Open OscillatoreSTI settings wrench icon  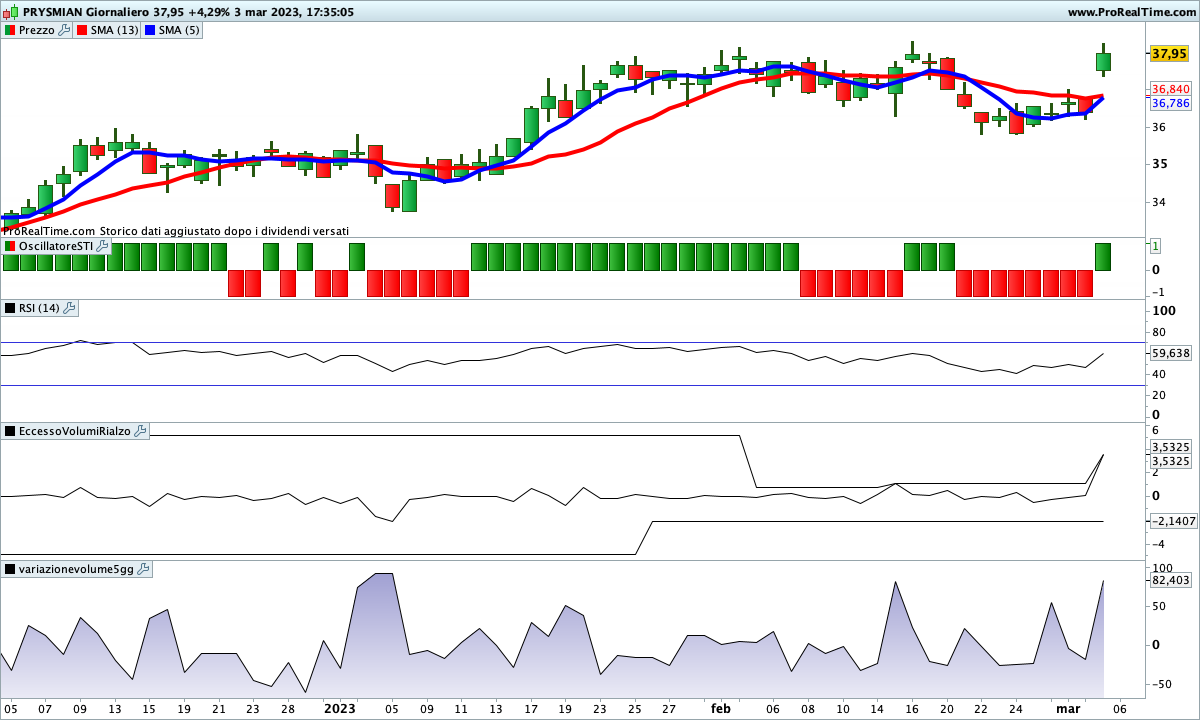click(101, 245)
